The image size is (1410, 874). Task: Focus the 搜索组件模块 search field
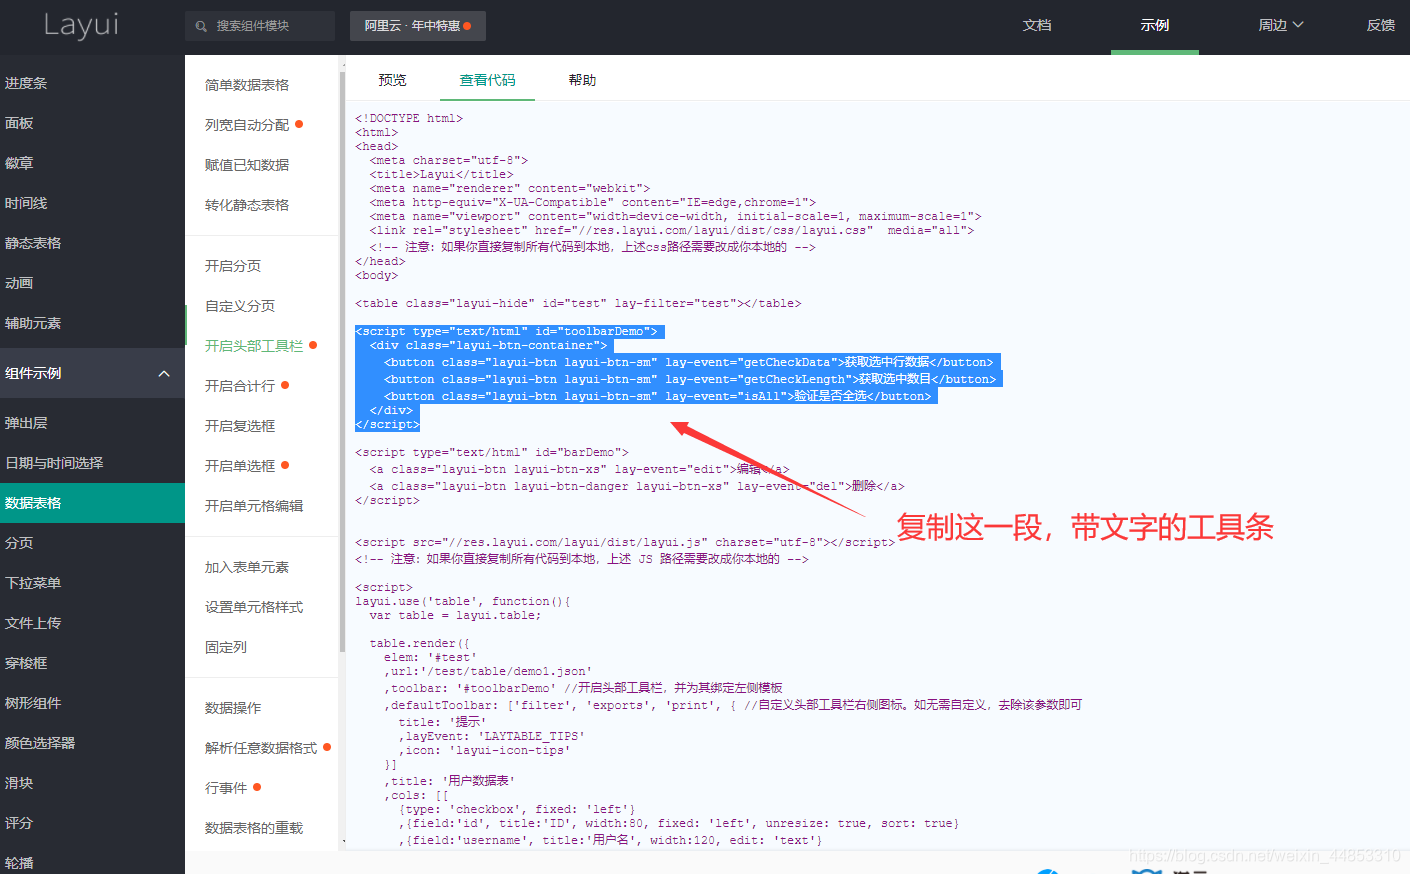(260, 26)
